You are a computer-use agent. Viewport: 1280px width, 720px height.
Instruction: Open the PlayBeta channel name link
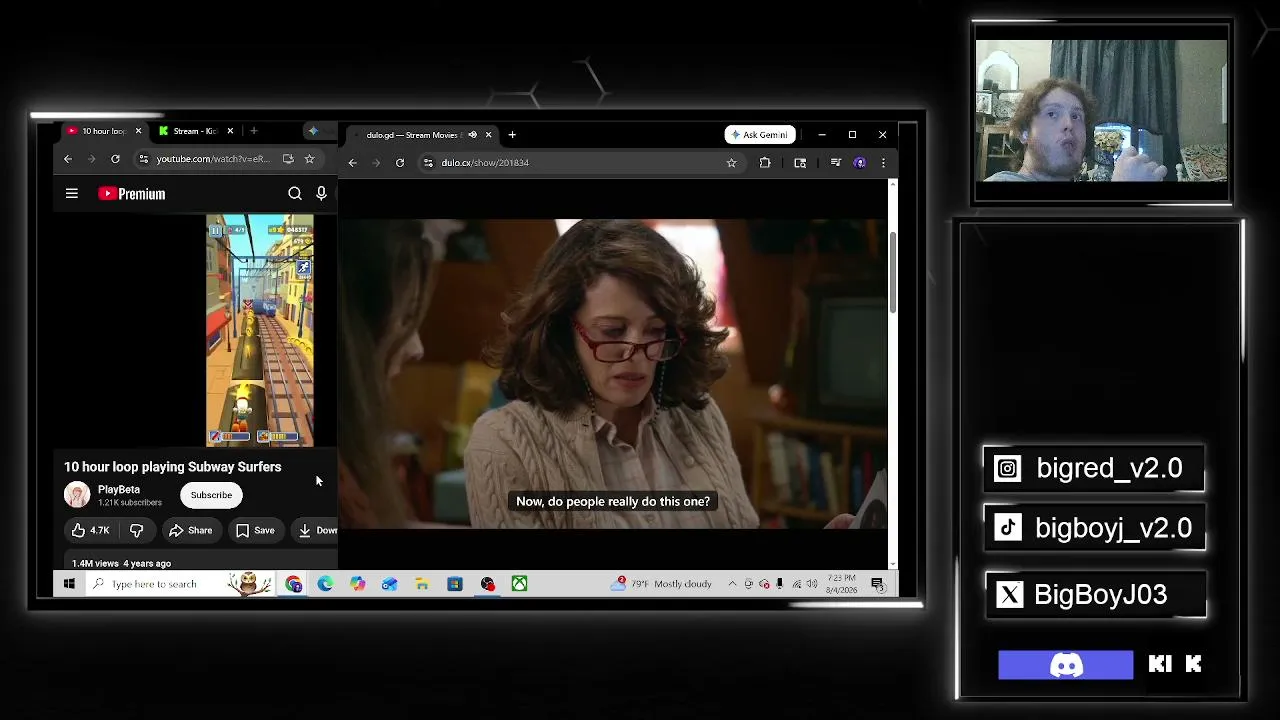coord(119,490)
